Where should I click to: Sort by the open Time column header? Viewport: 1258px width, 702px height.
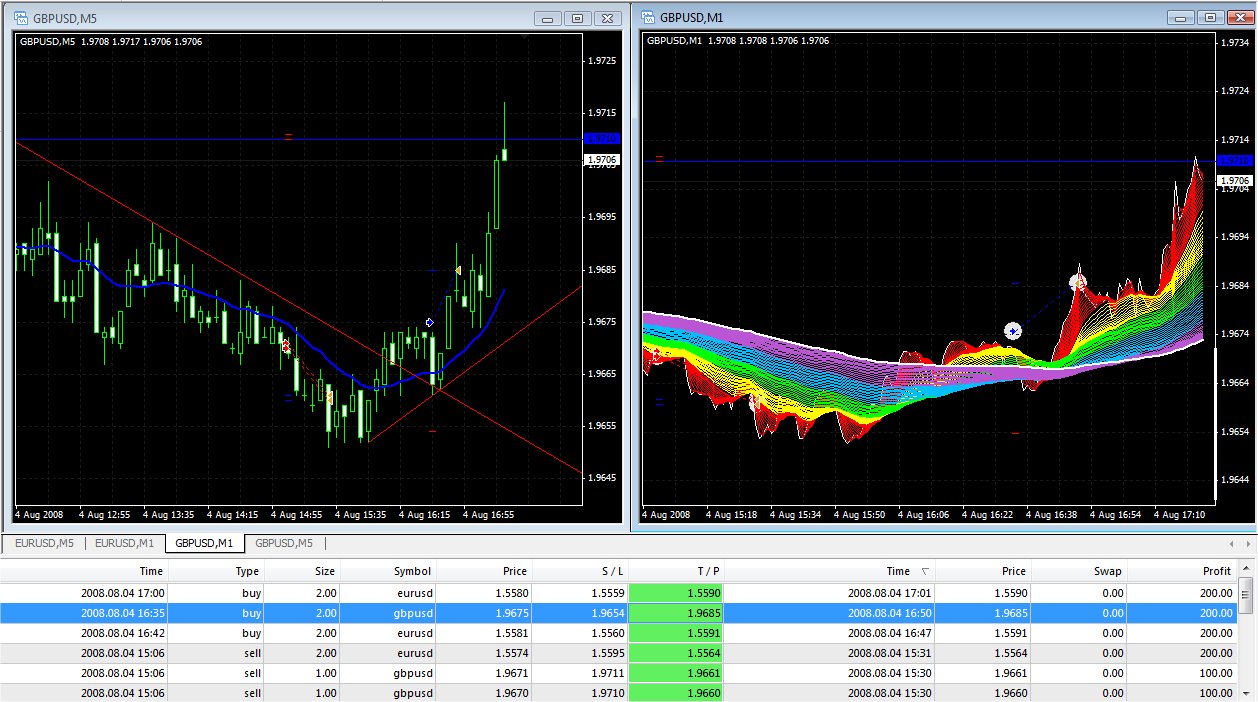point(84,571)
